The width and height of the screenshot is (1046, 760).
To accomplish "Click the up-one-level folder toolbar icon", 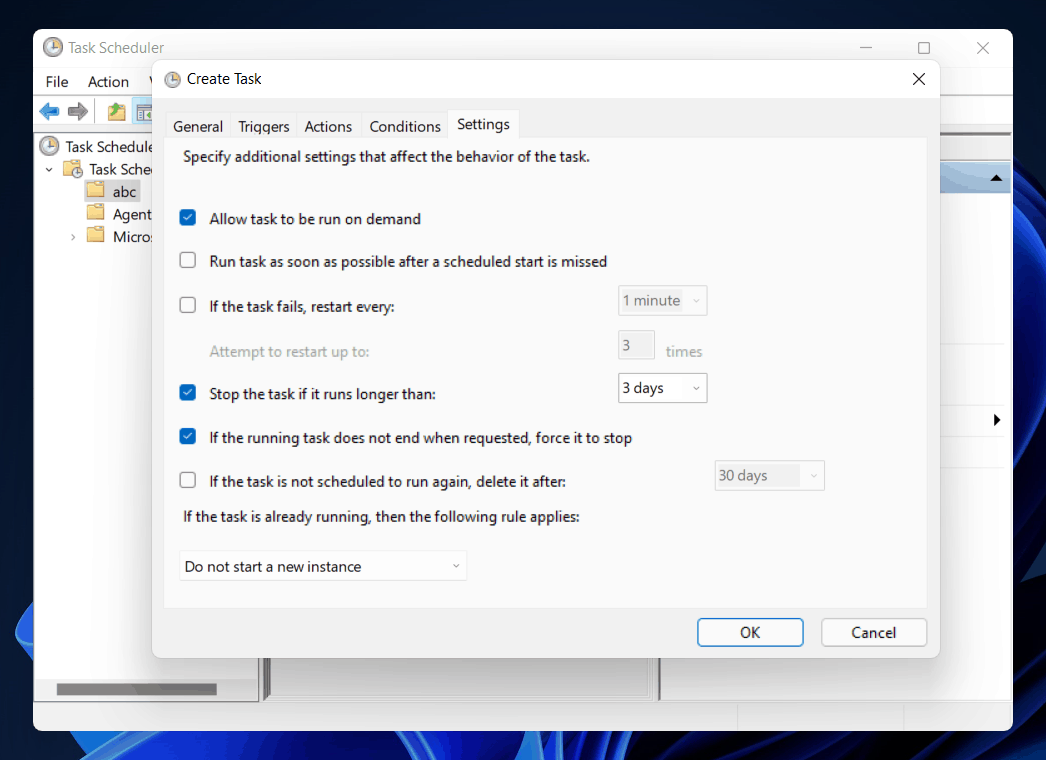I will click(x=117, y=111).
